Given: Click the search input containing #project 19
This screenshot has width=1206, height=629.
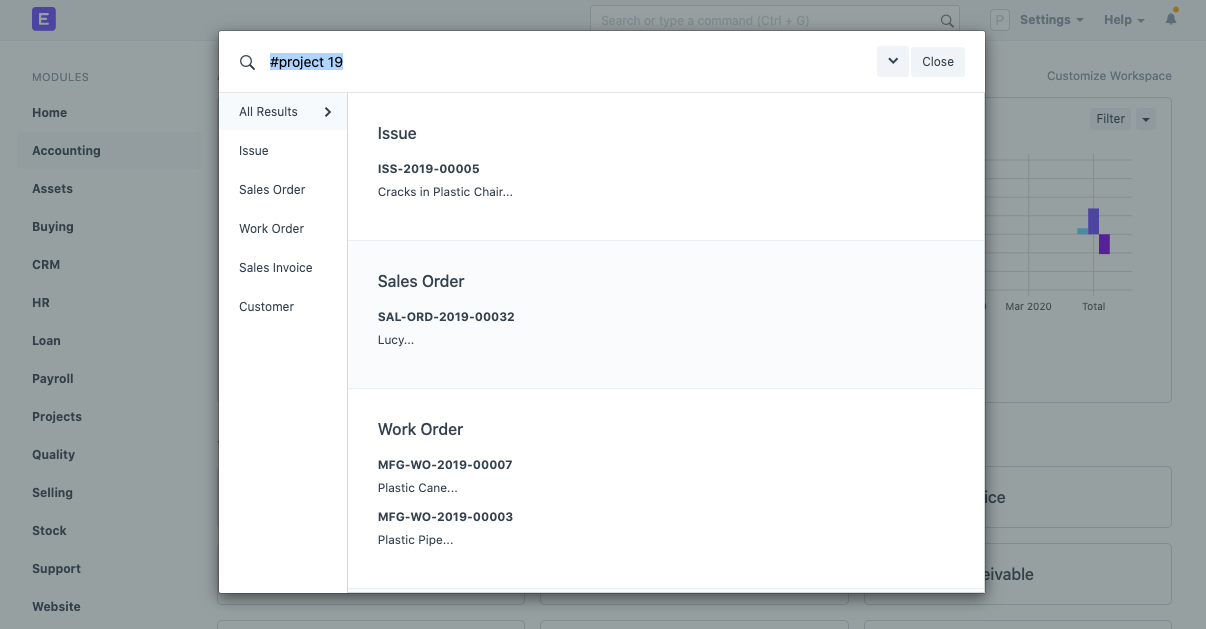Looking at the screenshot, I should pyautogui.click(x=307, y=61).
